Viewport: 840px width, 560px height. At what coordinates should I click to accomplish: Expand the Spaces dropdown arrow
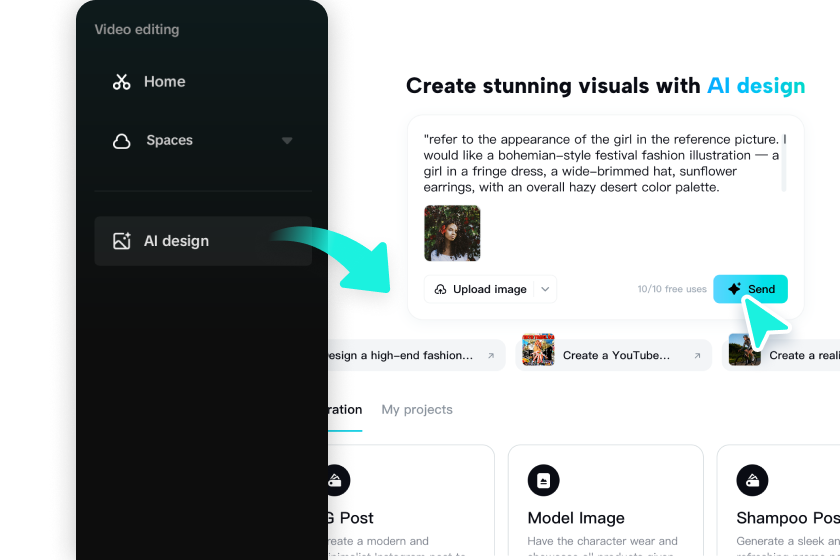point(287,141)
